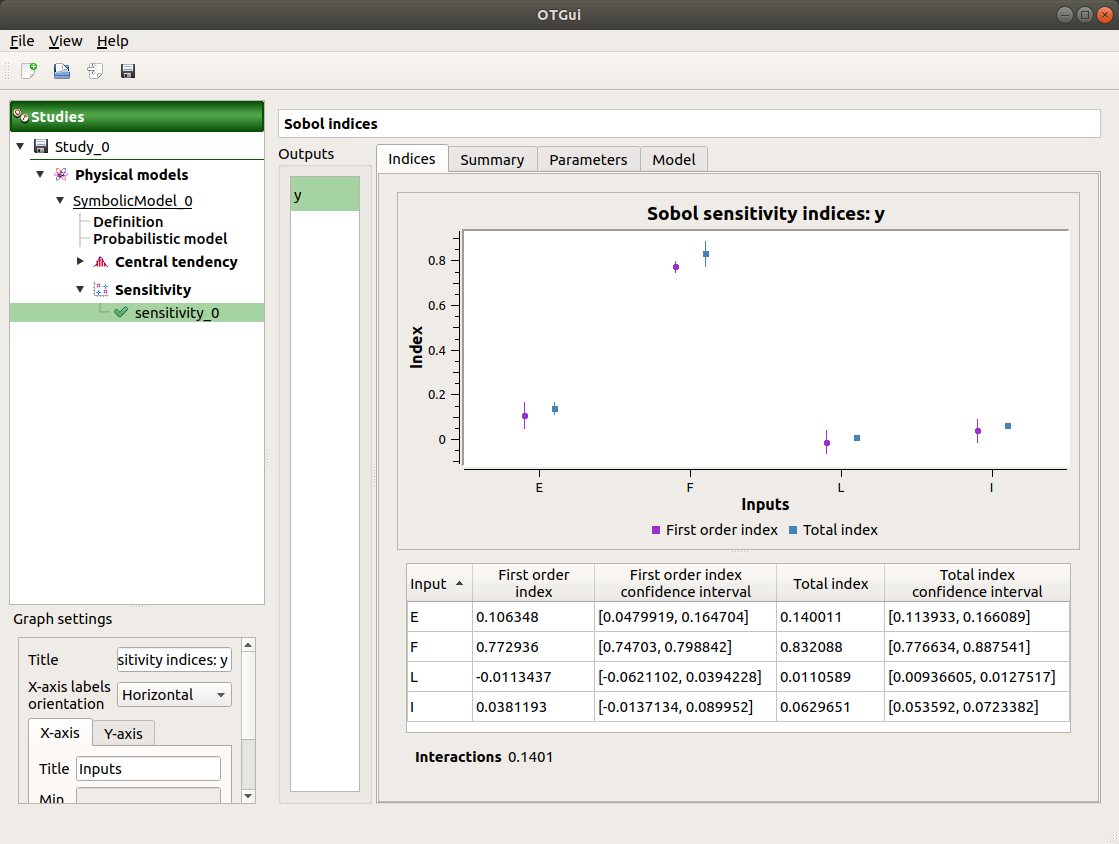Select the histogram icon next to Central tendency
1119x844 pixels.
click(99, 261)
